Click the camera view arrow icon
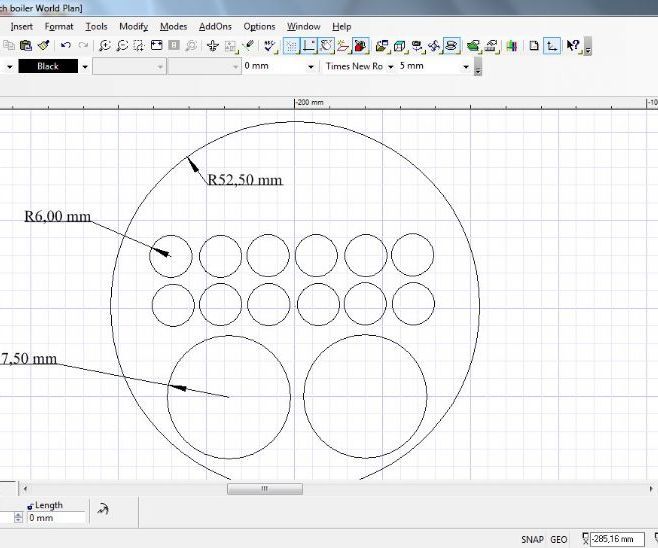 coord(417,46)
